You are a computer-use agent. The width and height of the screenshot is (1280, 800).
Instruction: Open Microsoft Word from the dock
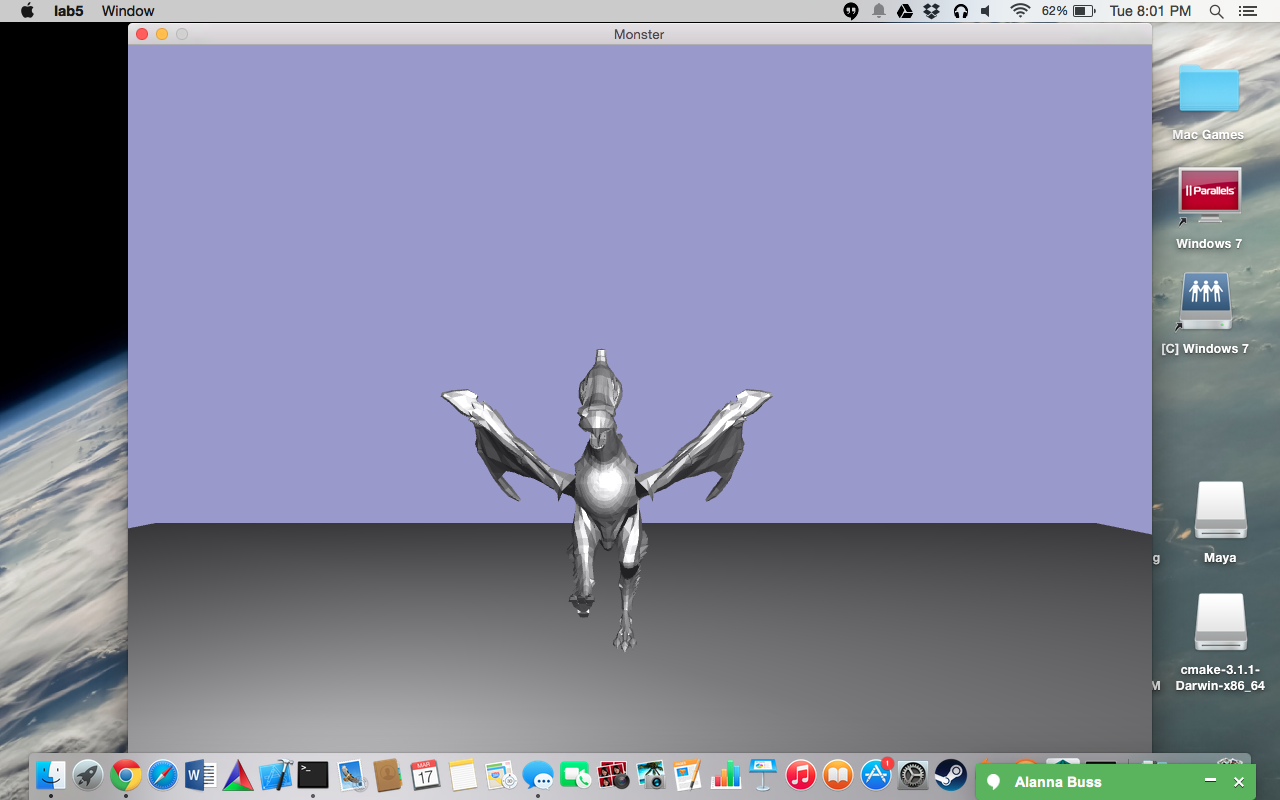coord(200,775)
